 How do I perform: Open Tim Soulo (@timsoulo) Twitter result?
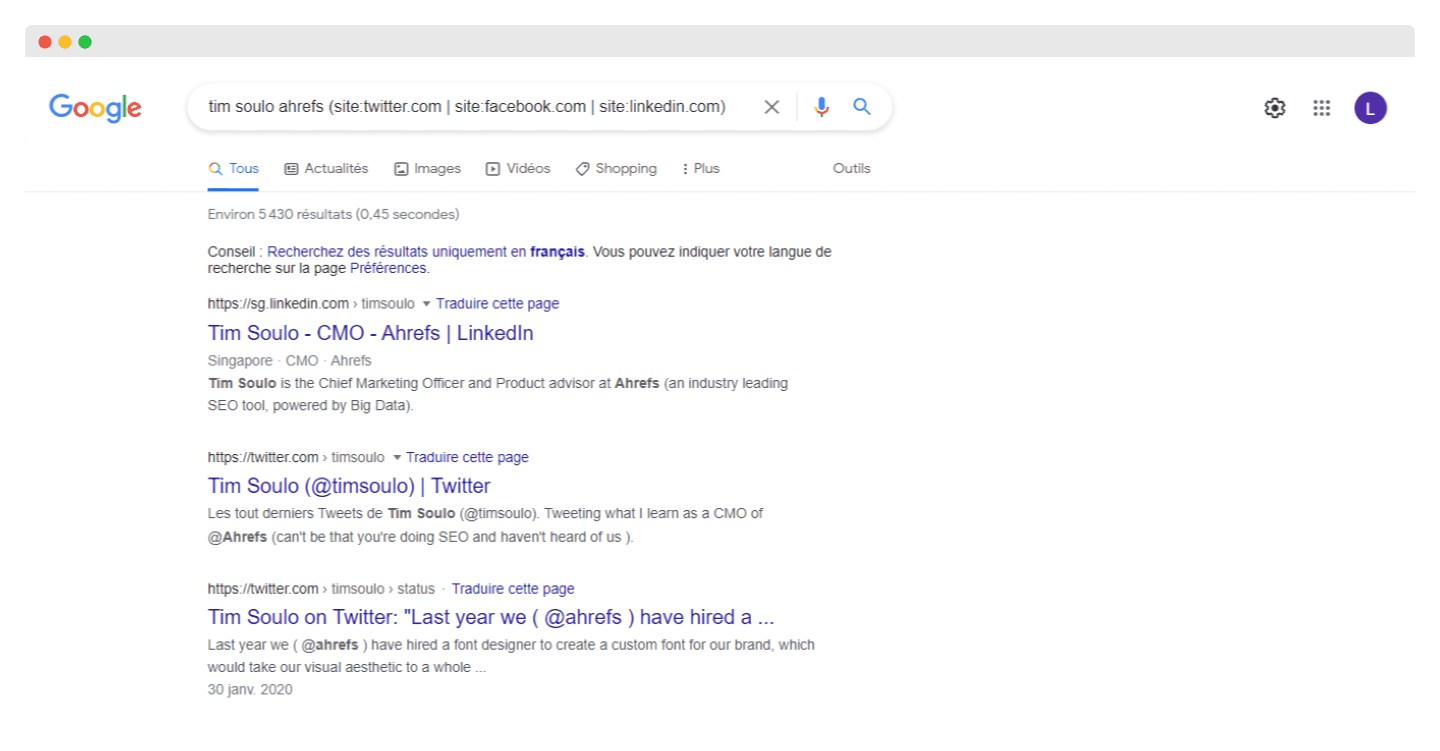pos(349,486)
